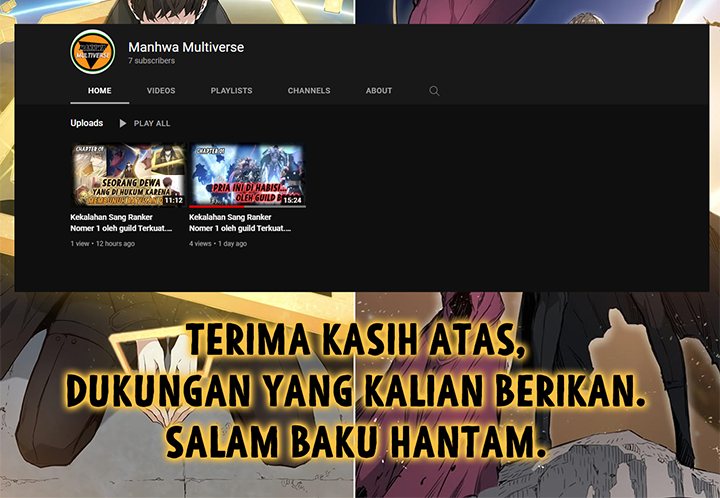Click the Manhwa Multiverse channel name
720x498 pixels.
pos(186,47)
